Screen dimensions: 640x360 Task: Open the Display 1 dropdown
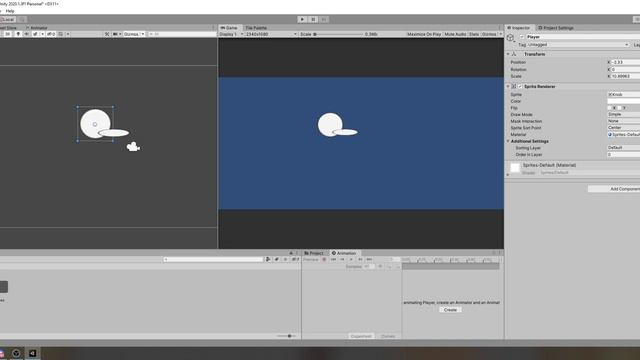pyautogui.click(x=231, y=34)
